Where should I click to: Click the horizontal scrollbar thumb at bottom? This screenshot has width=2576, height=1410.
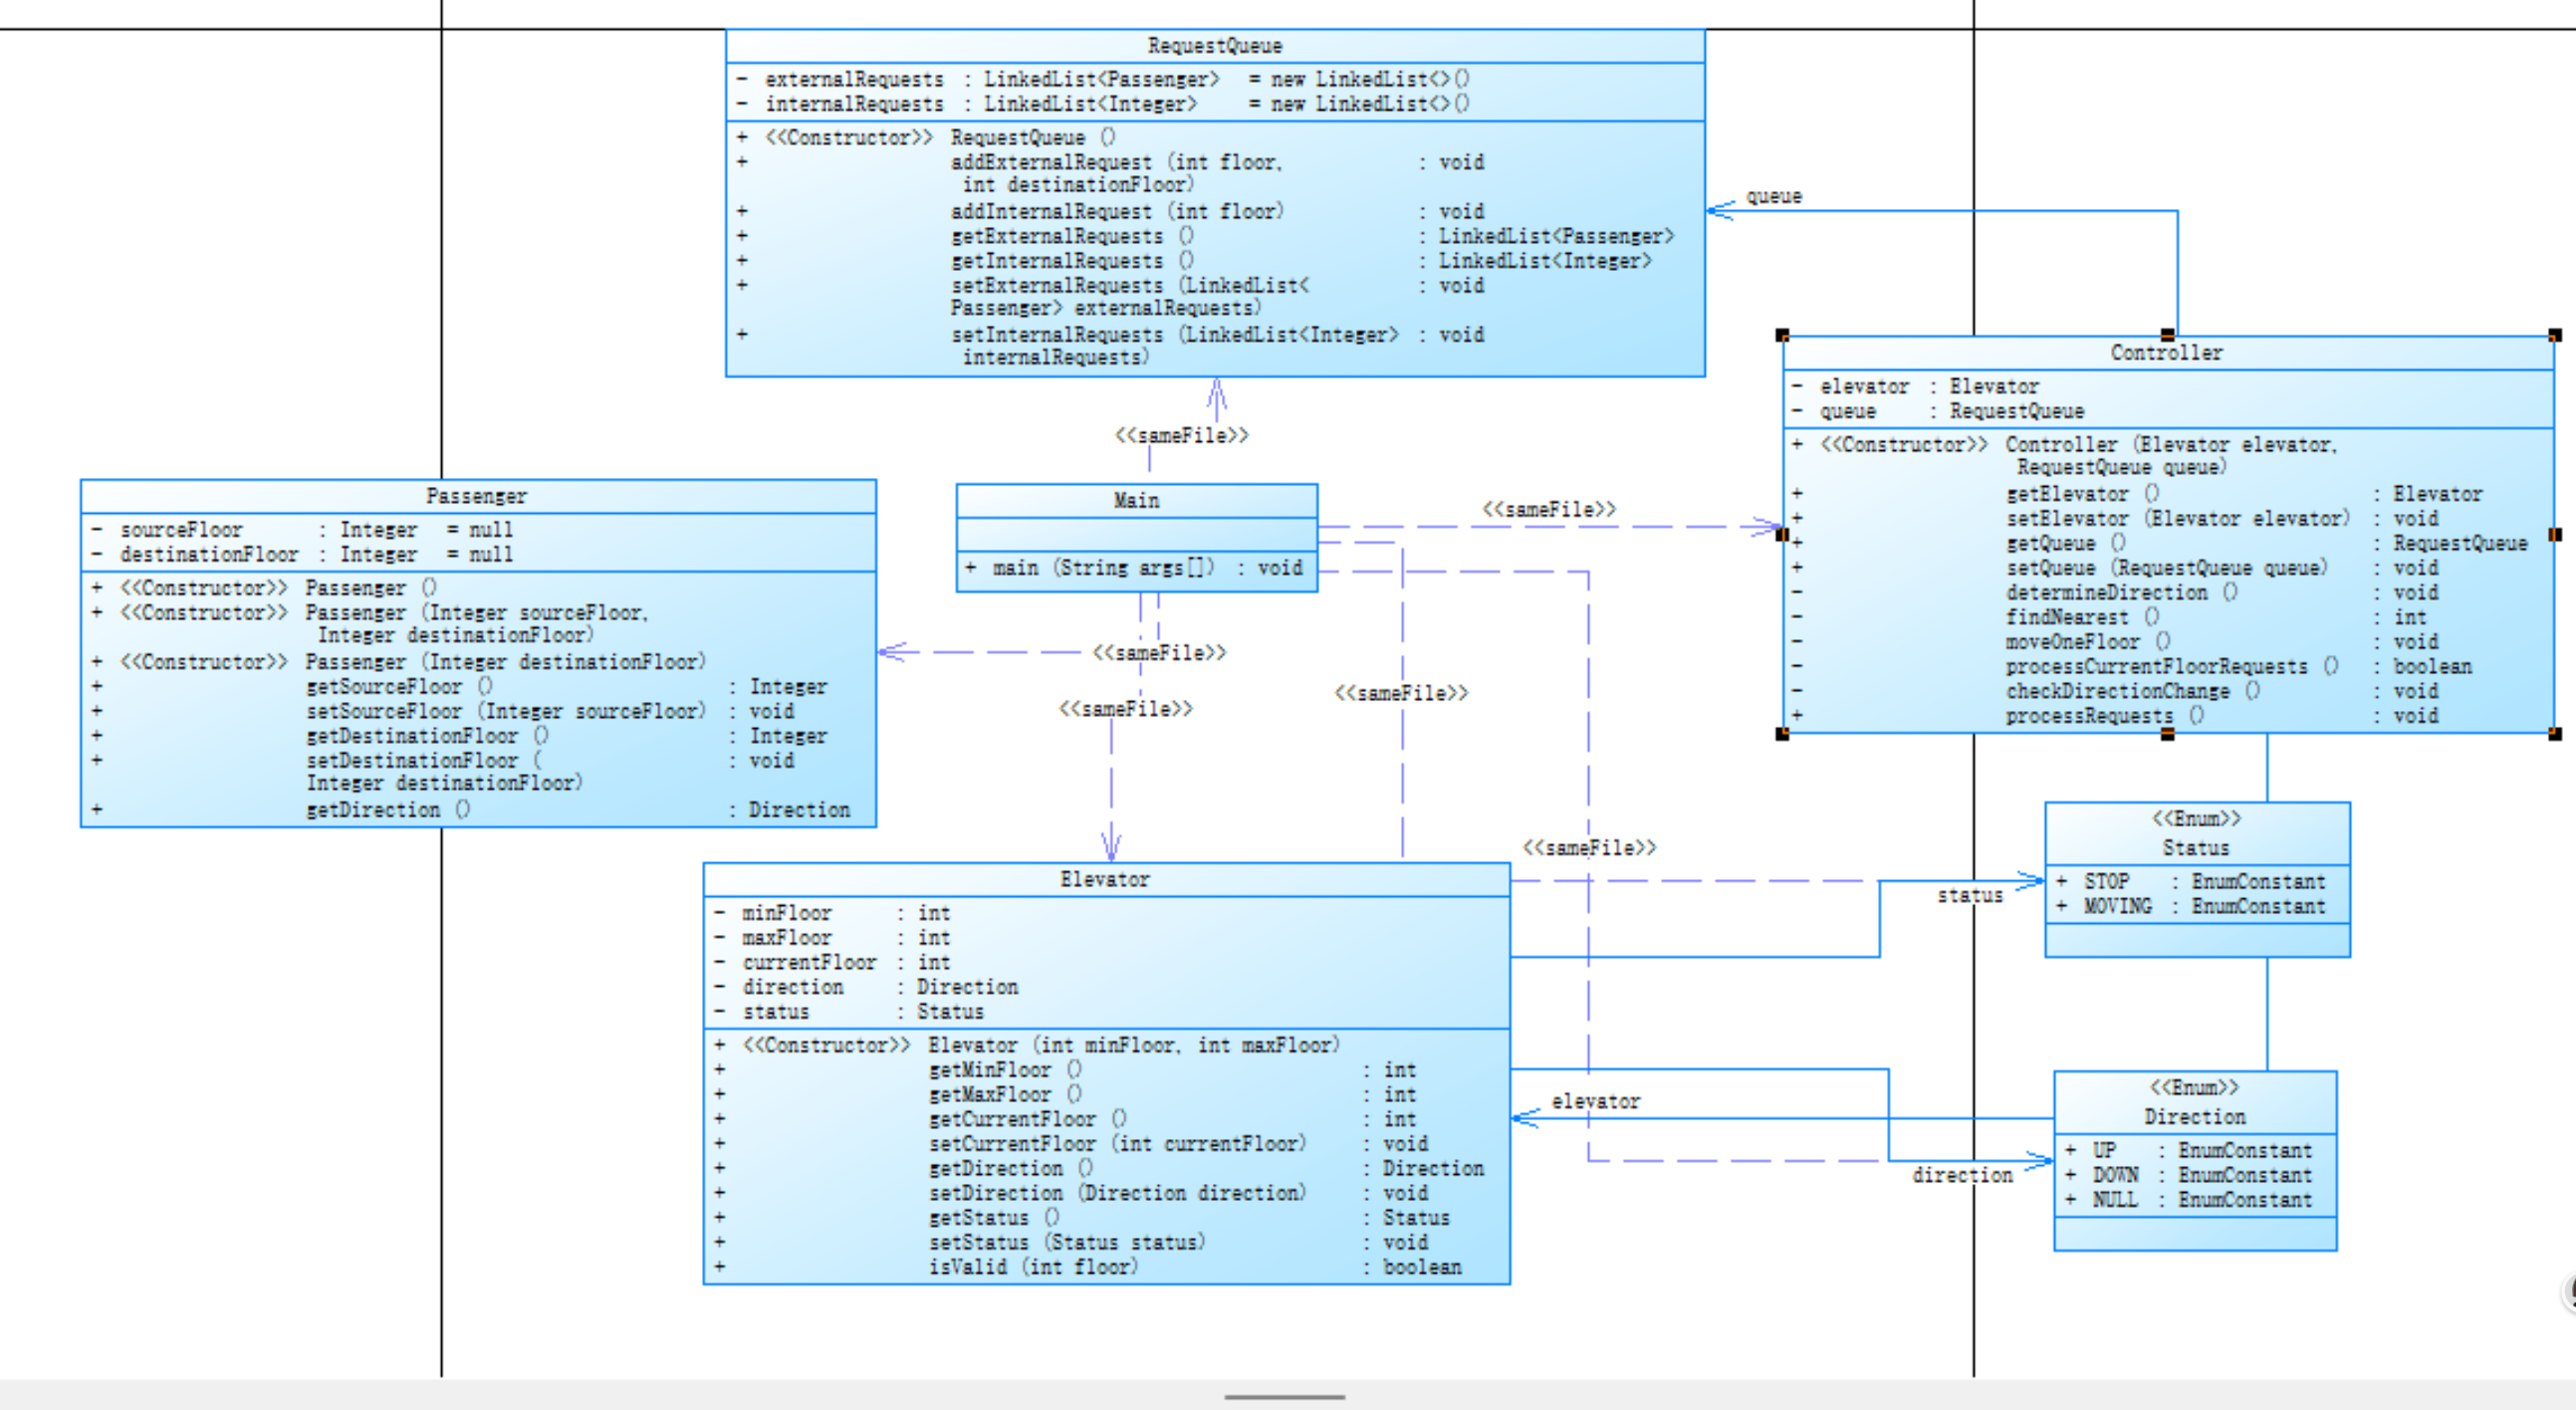click(1284, 1397)
